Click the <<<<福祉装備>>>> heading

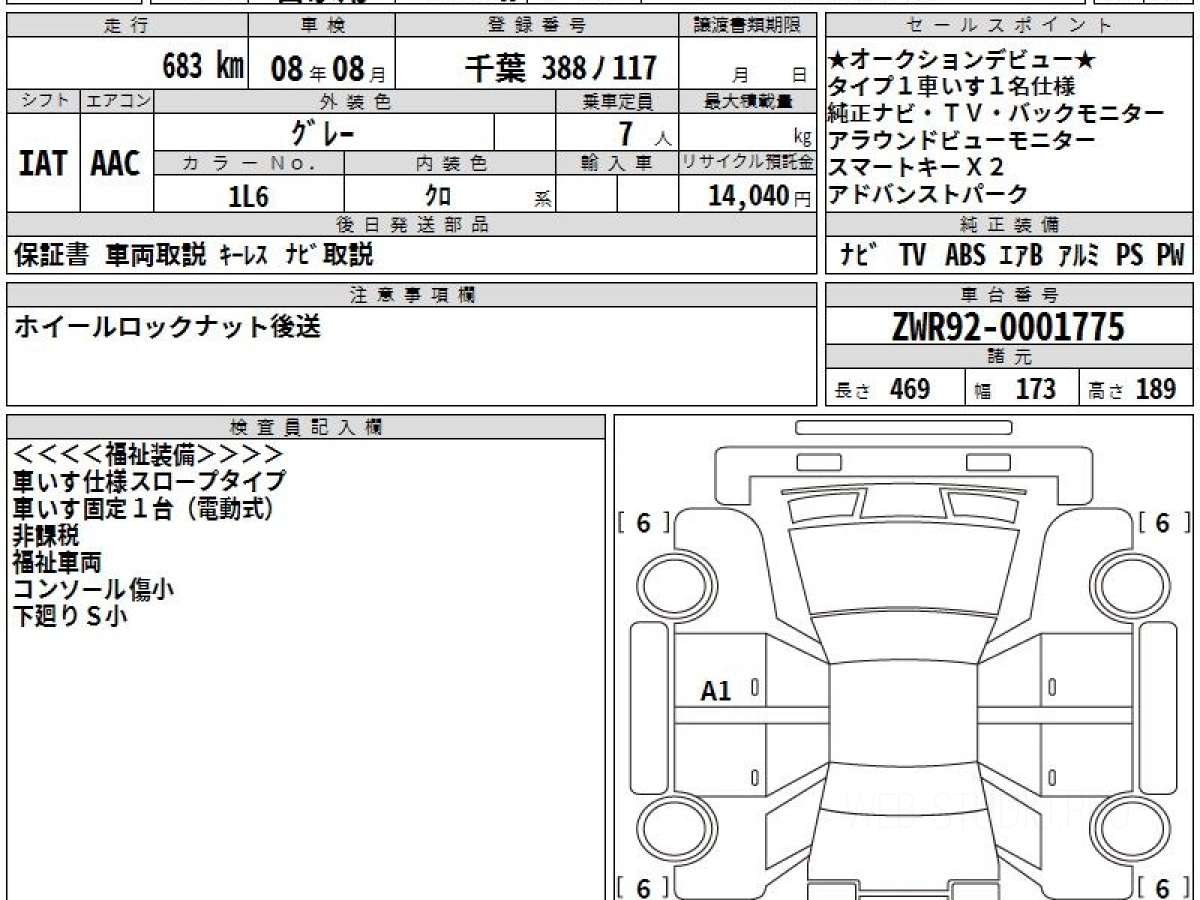point(149,455)
